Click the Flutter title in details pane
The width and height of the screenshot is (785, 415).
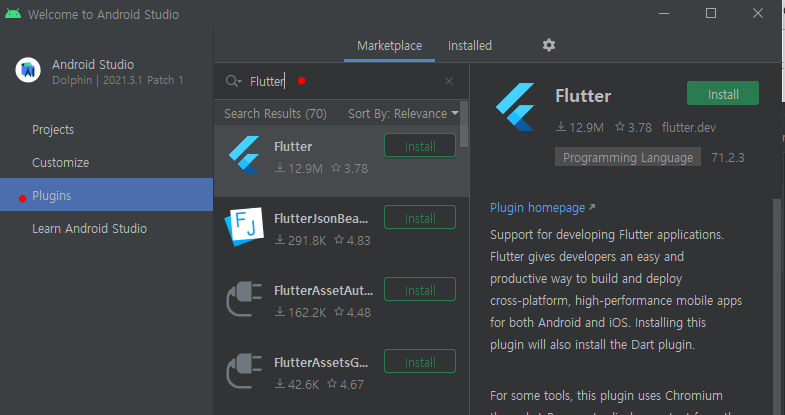click(x=583, y=96)
